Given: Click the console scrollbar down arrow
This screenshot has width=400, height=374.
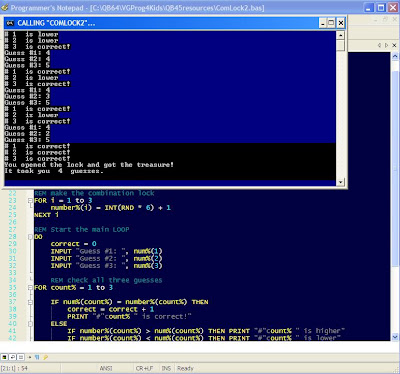Looking at the screenshot, I should coord(340,182).
